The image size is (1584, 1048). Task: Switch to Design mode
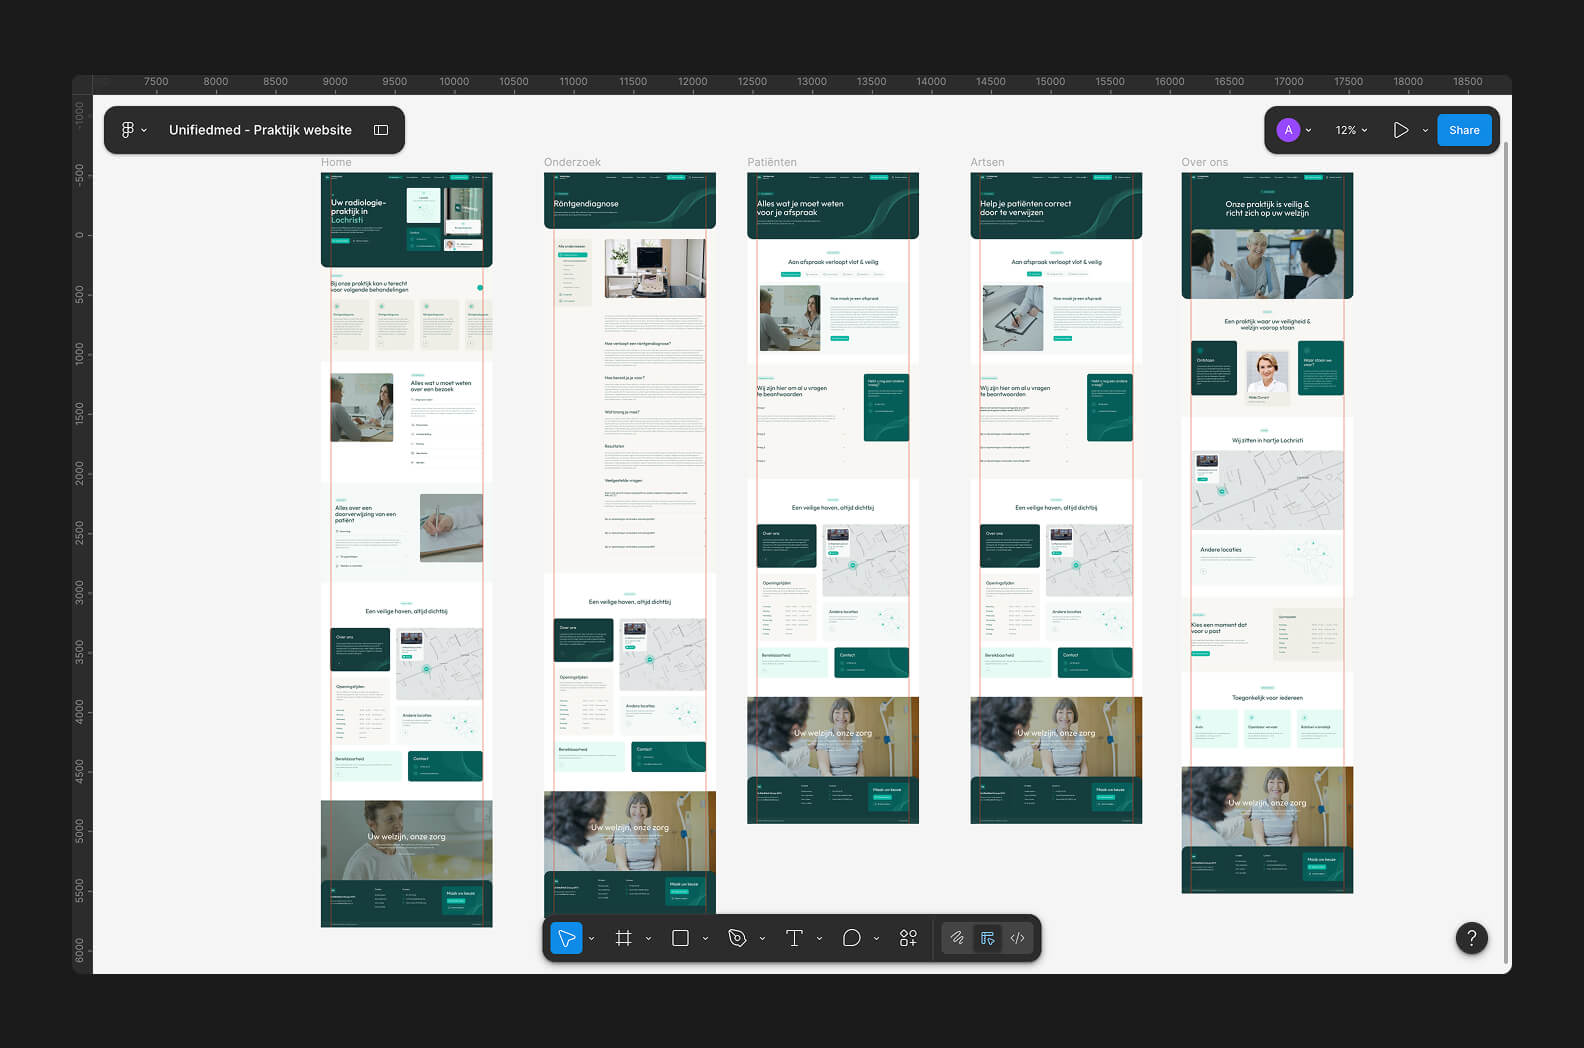tap(988, 938)
